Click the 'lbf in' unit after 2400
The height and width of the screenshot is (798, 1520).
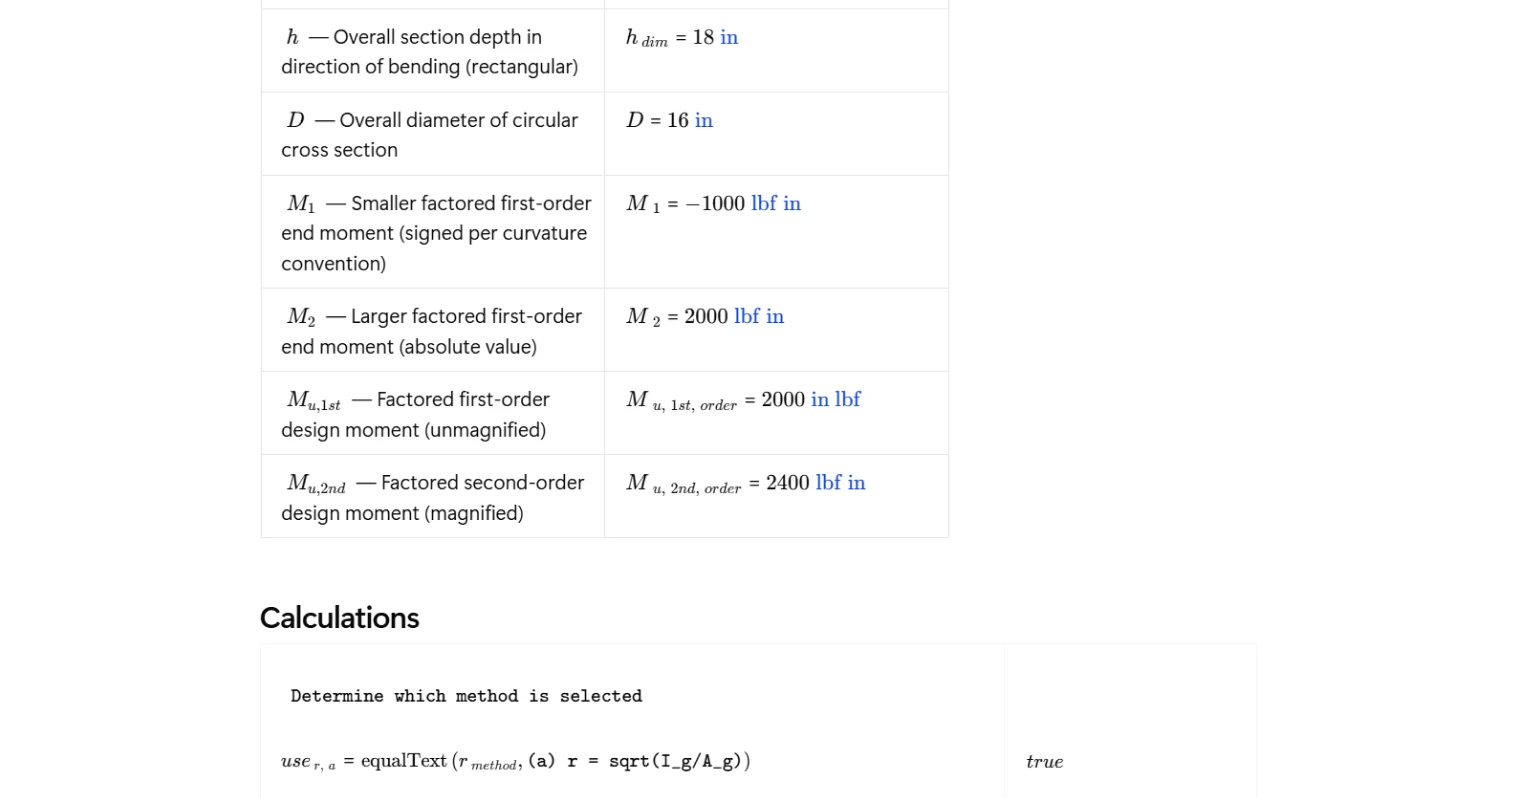point(841,482)
